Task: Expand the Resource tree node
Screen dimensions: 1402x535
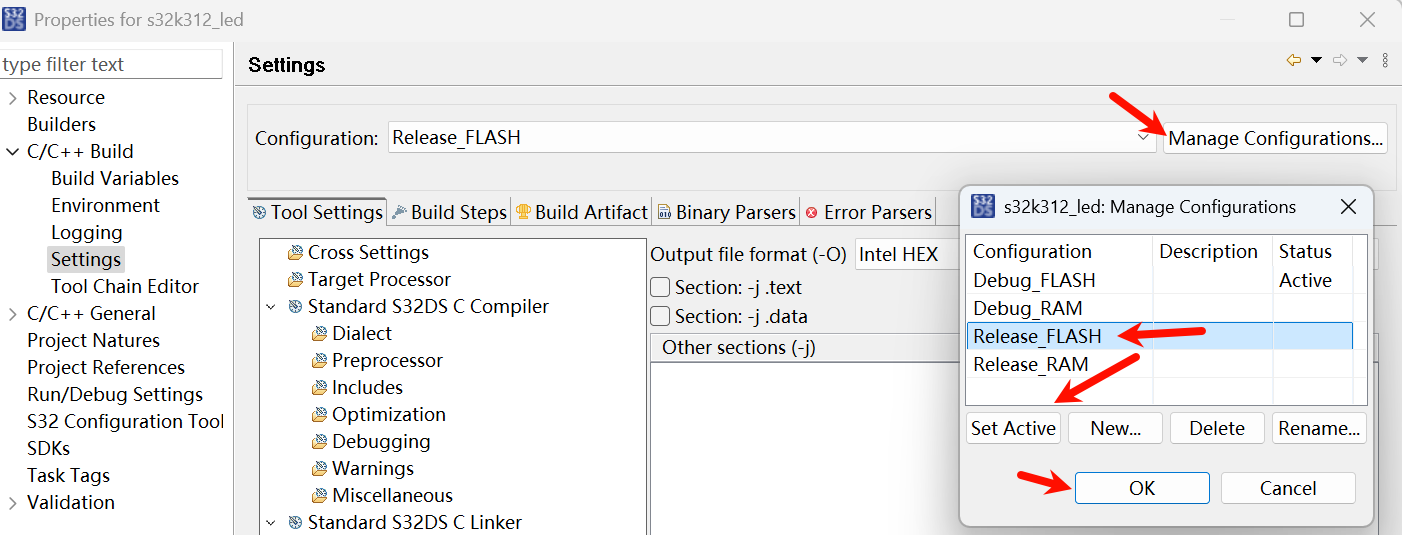Action: click(x=12, y=98)
